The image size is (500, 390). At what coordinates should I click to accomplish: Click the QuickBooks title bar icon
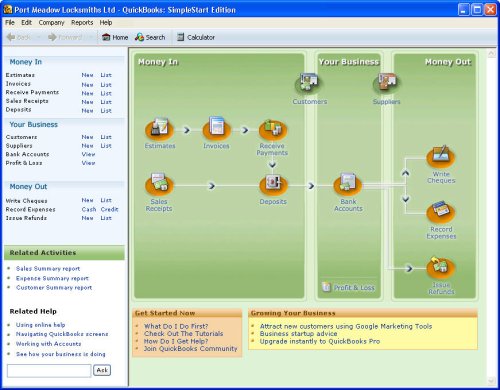click(x=8, y=10)
